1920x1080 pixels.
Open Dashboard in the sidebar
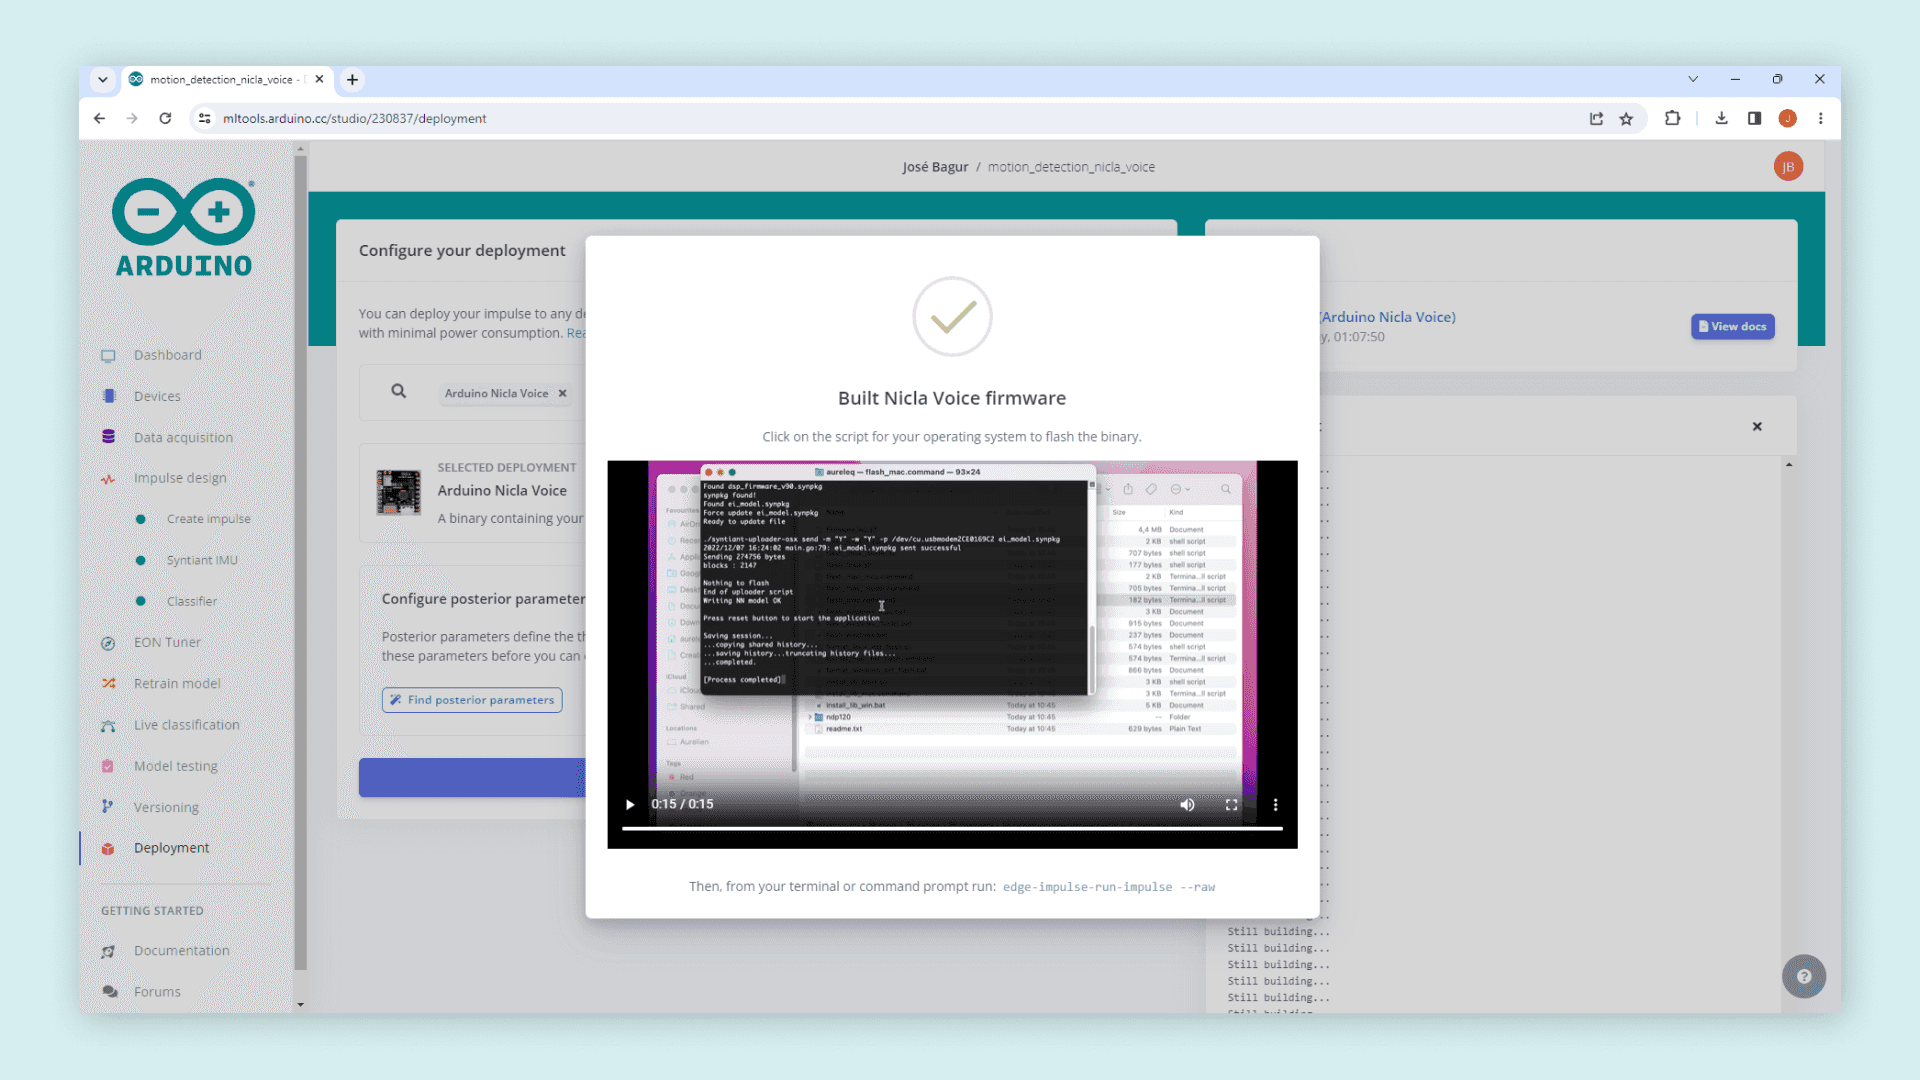(x=167, y=355)
